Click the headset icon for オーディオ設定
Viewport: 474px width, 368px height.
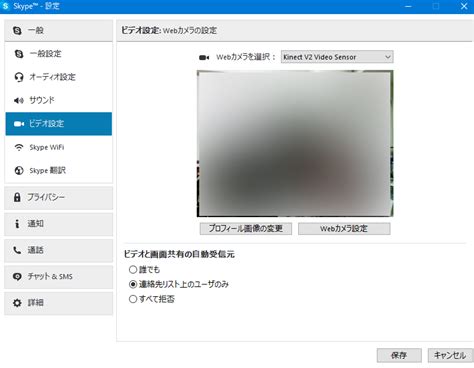(x=19, y=77)
